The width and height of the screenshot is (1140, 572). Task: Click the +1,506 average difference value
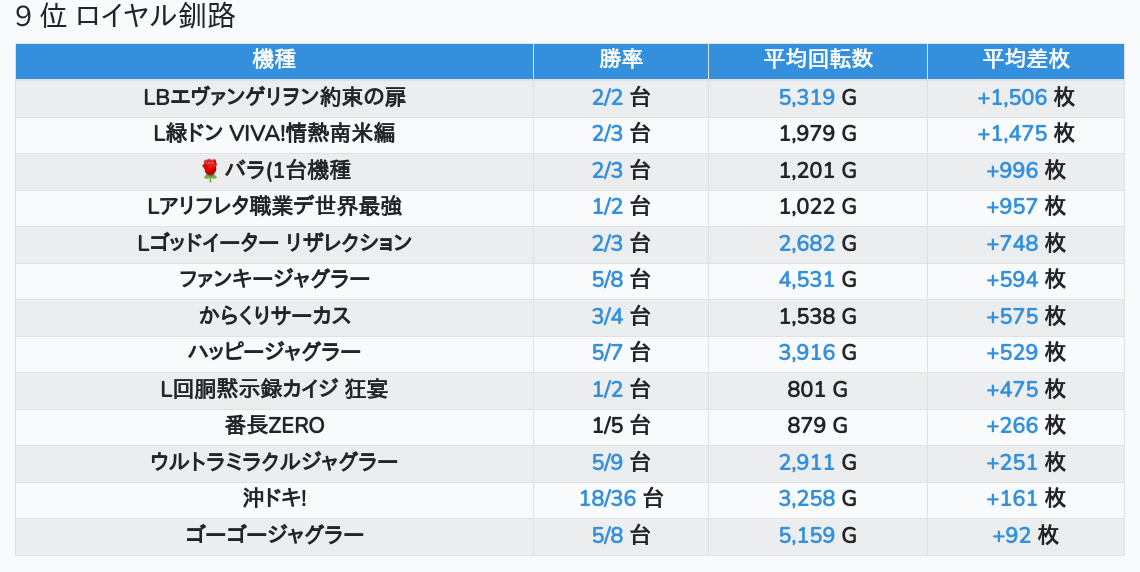click(x=1012, y=98)
